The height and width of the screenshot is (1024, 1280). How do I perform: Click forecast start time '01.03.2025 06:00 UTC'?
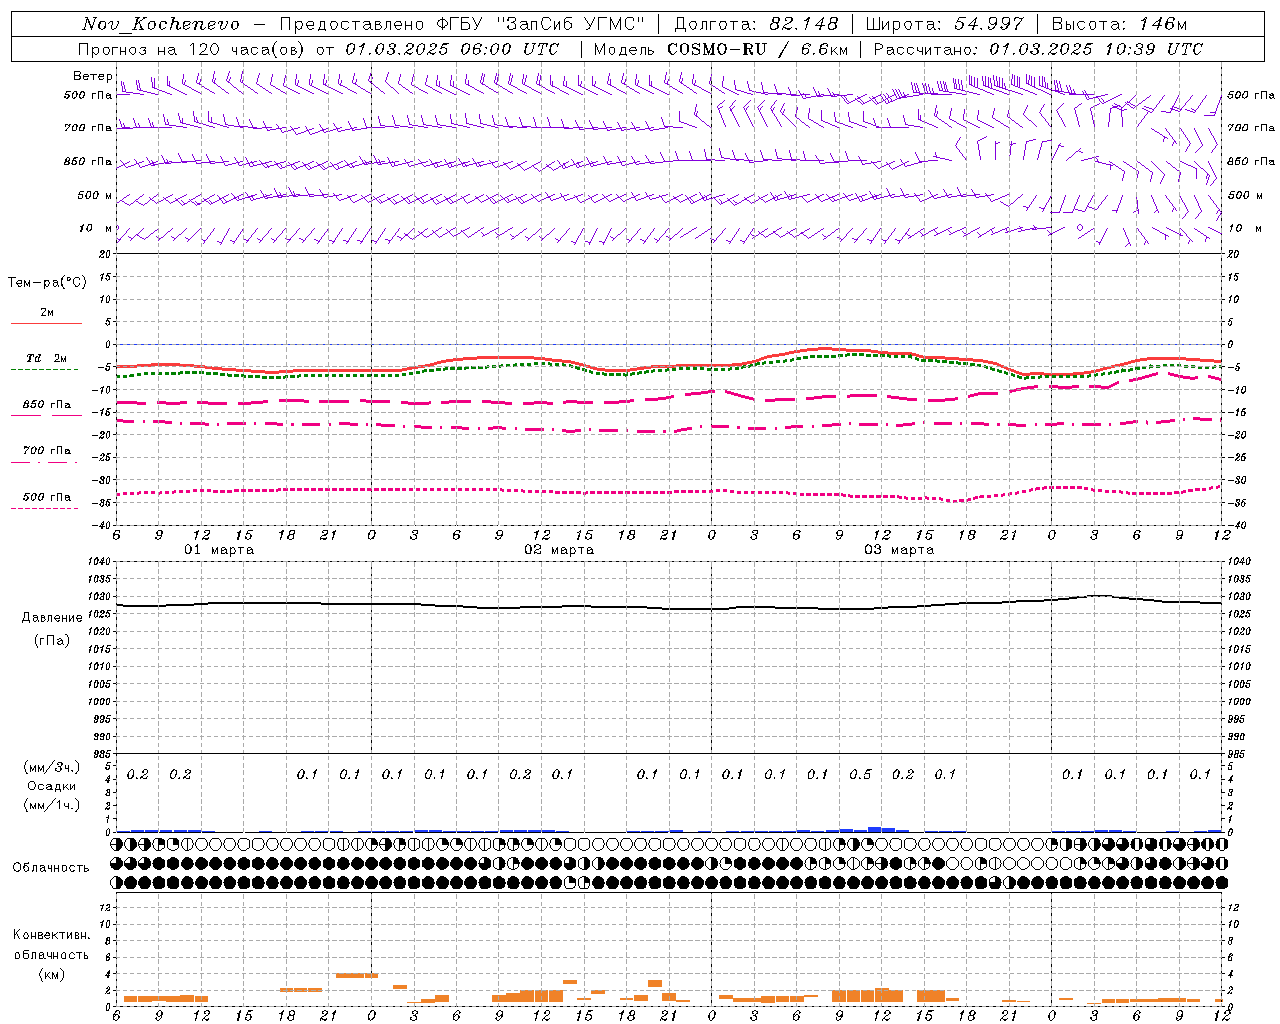click(453, 49)
